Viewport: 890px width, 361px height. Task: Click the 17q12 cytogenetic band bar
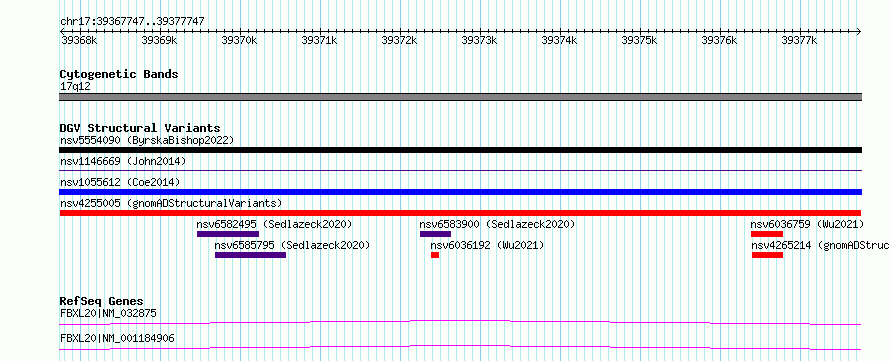click(460, 97)
